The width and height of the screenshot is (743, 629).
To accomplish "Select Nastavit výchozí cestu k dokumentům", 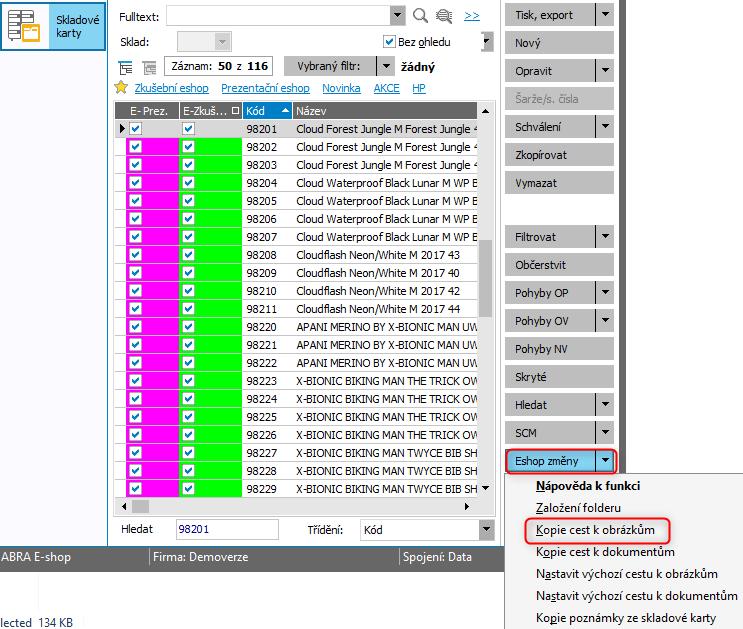I will pos(636,595).
